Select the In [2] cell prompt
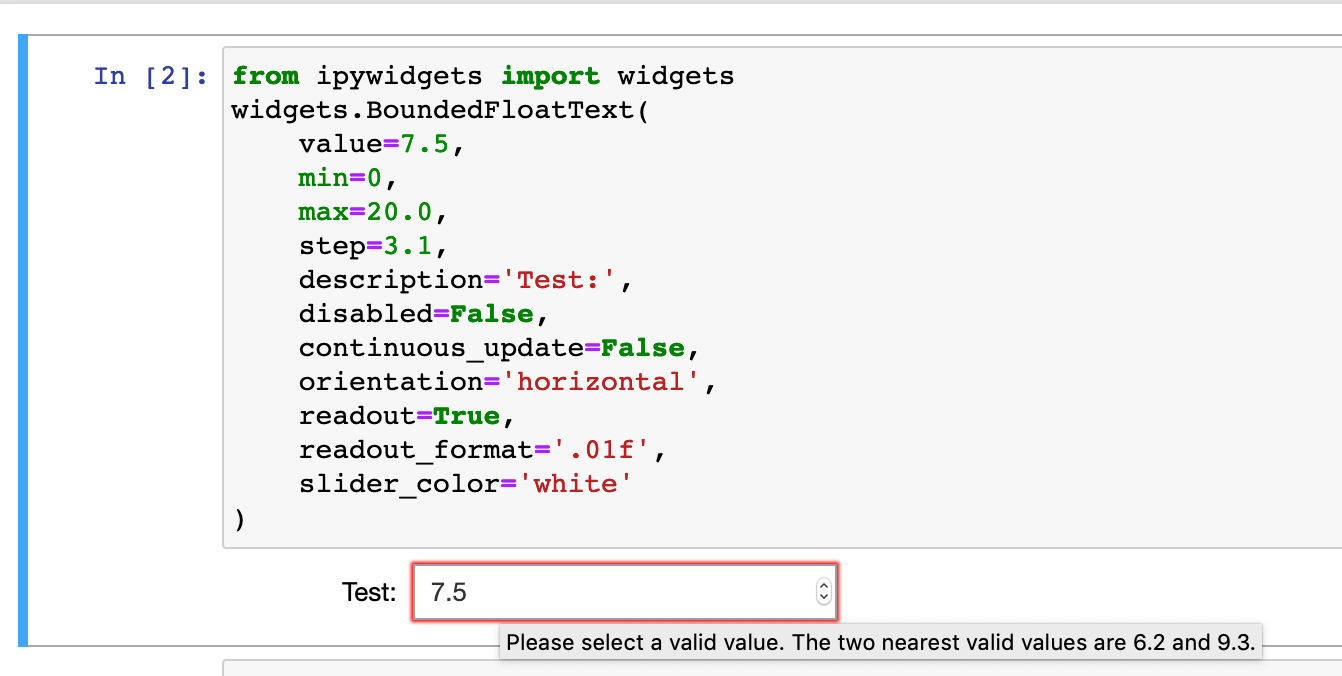 (x=150, y=76)
